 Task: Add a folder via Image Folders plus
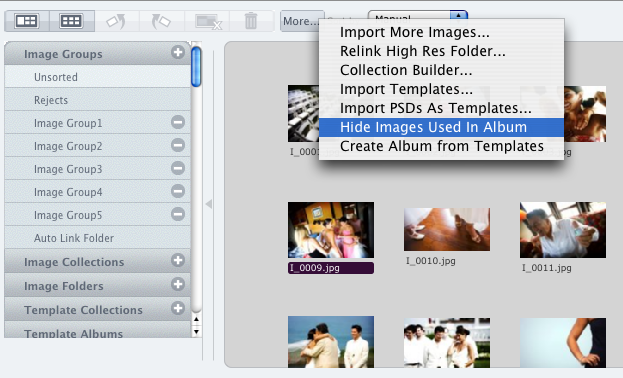click(x=178, y=284)
